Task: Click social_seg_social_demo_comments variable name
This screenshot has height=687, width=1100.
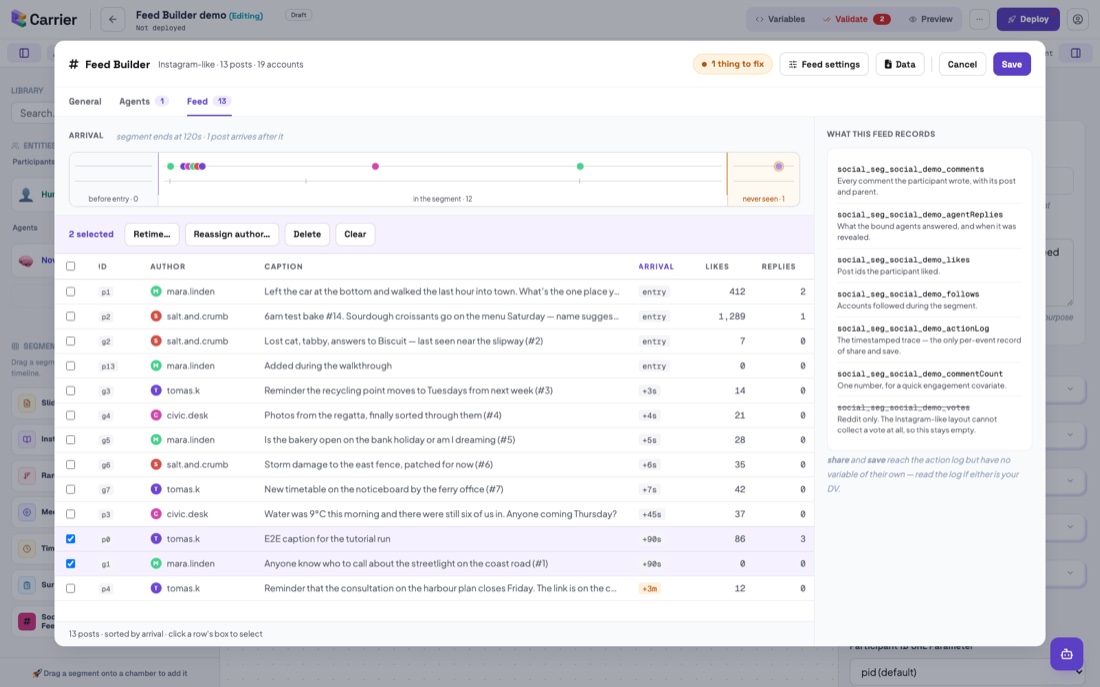Action: 910,169
